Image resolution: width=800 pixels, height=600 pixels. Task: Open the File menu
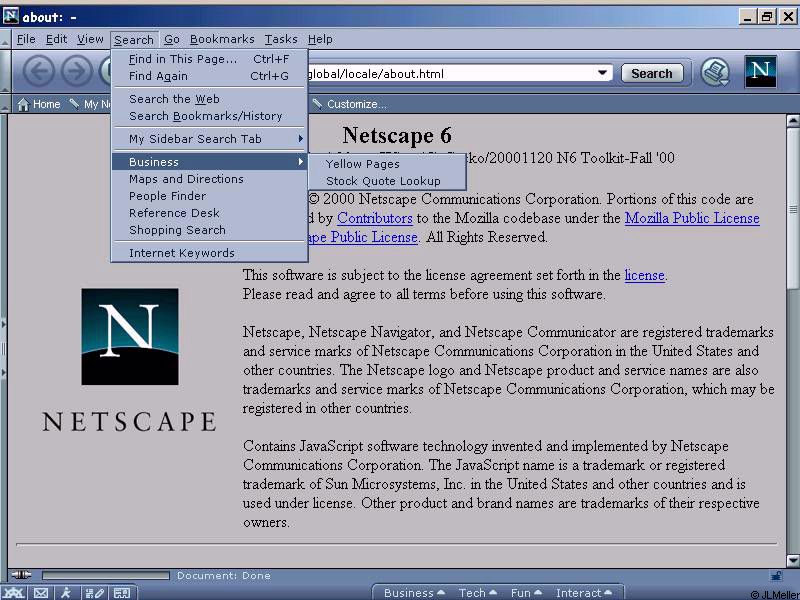[26, 39]
